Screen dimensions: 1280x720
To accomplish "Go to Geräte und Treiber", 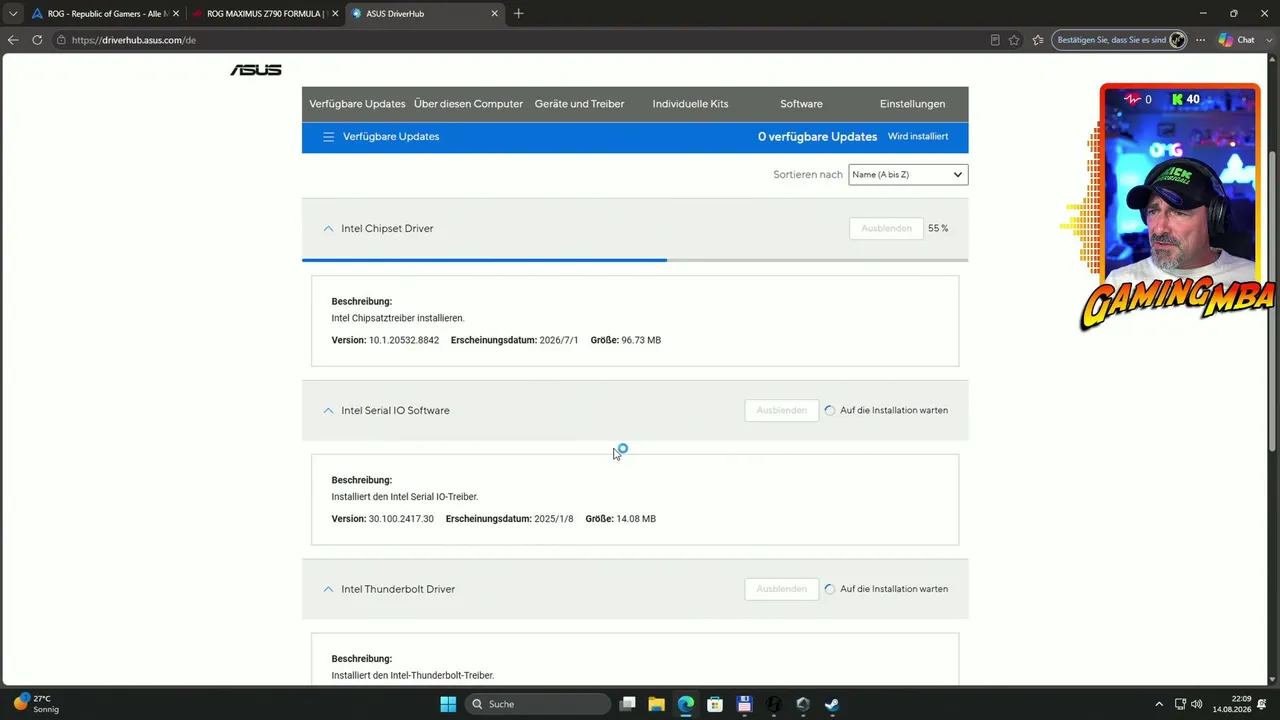I will coord(579,104).
